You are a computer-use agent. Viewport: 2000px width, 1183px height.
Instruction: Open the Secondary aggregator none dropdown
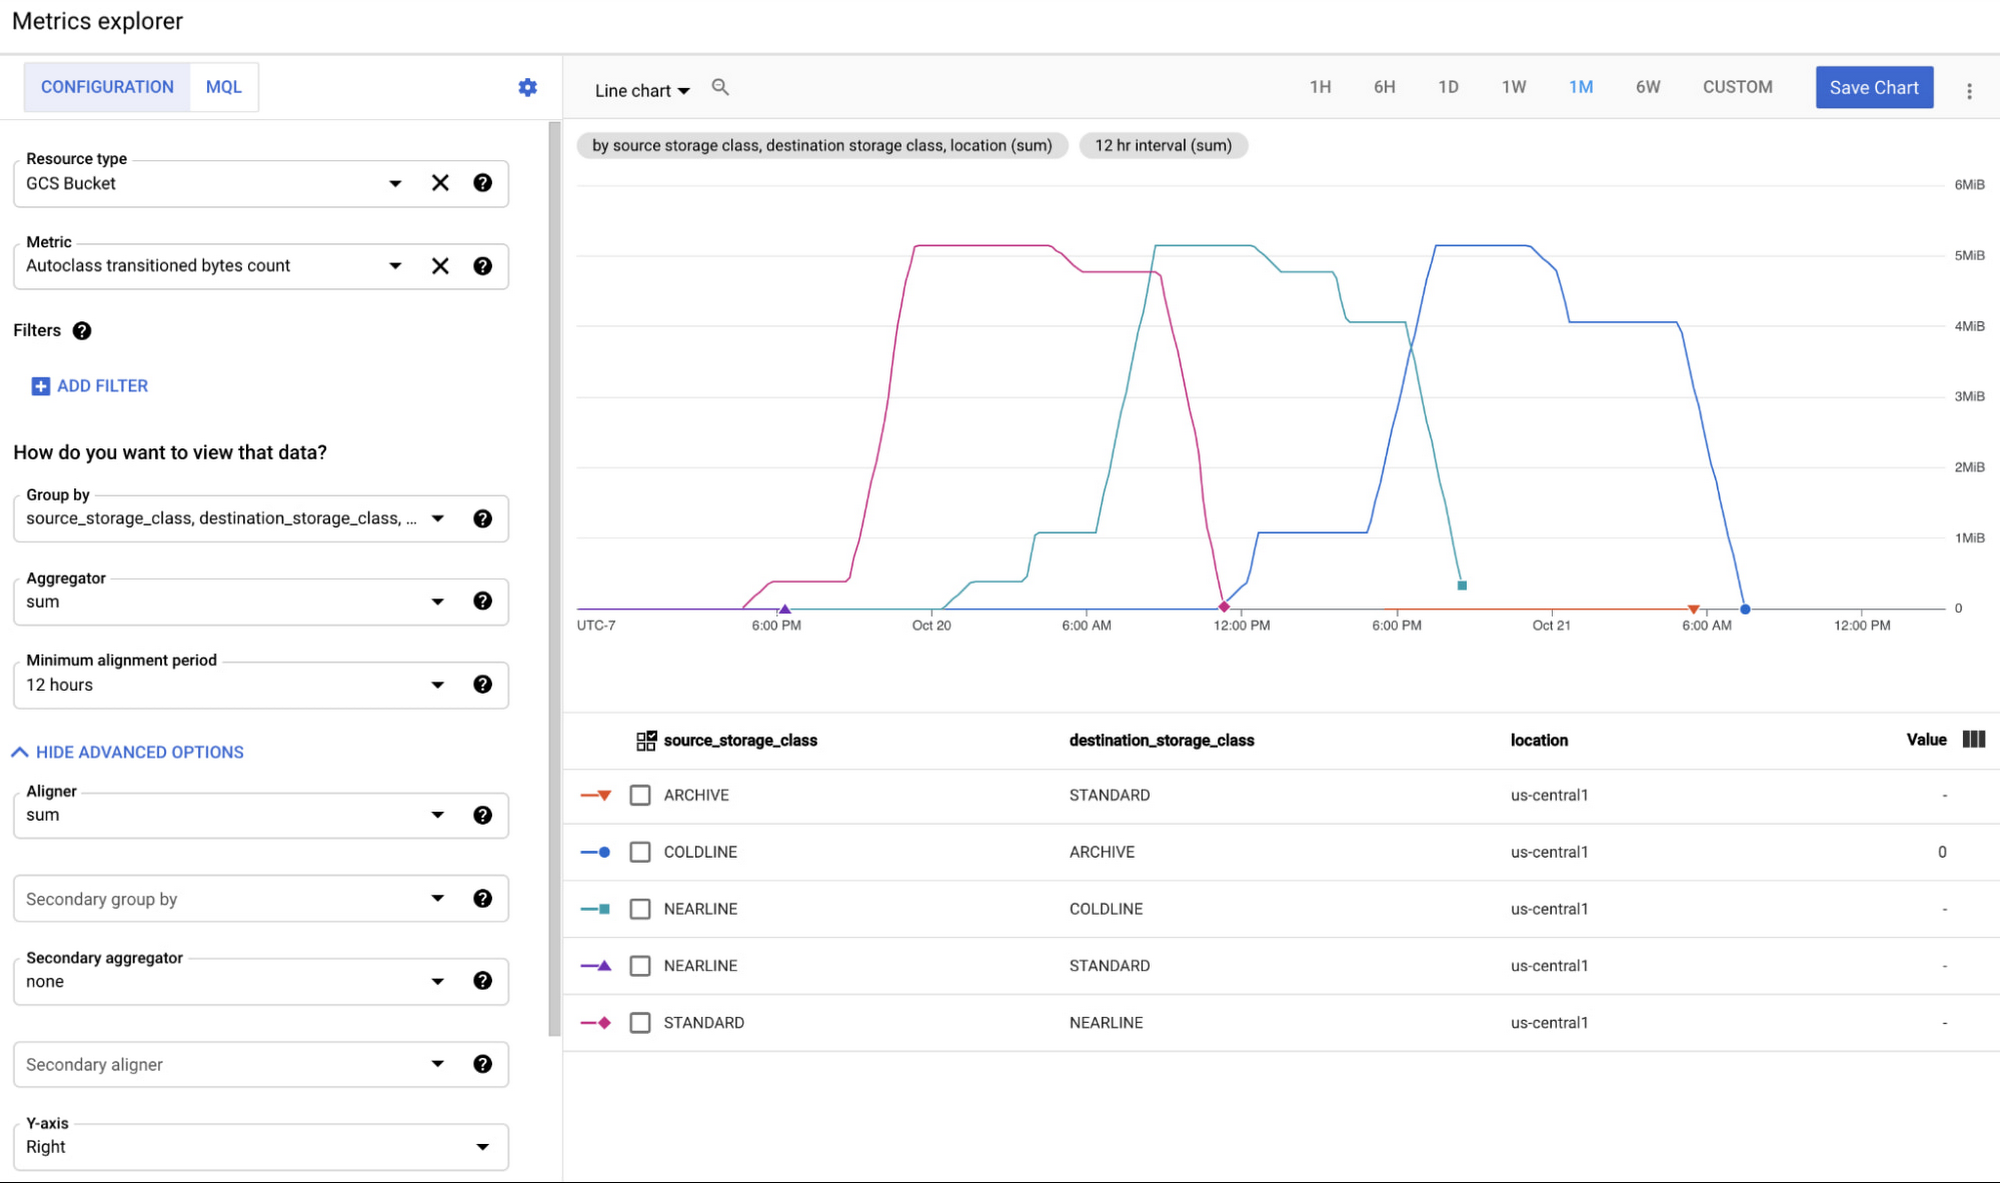tap(438, 982)
